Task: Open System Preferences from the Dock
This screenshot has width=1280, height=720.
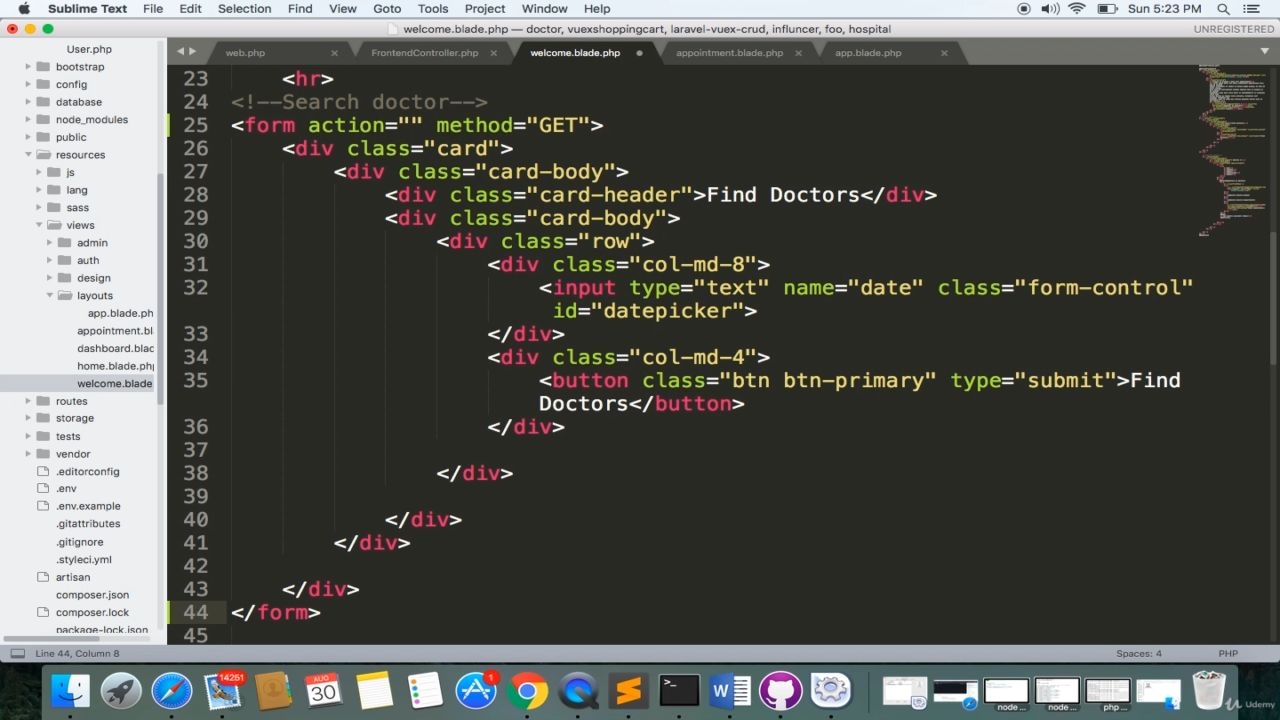Action: pos(831,690)
